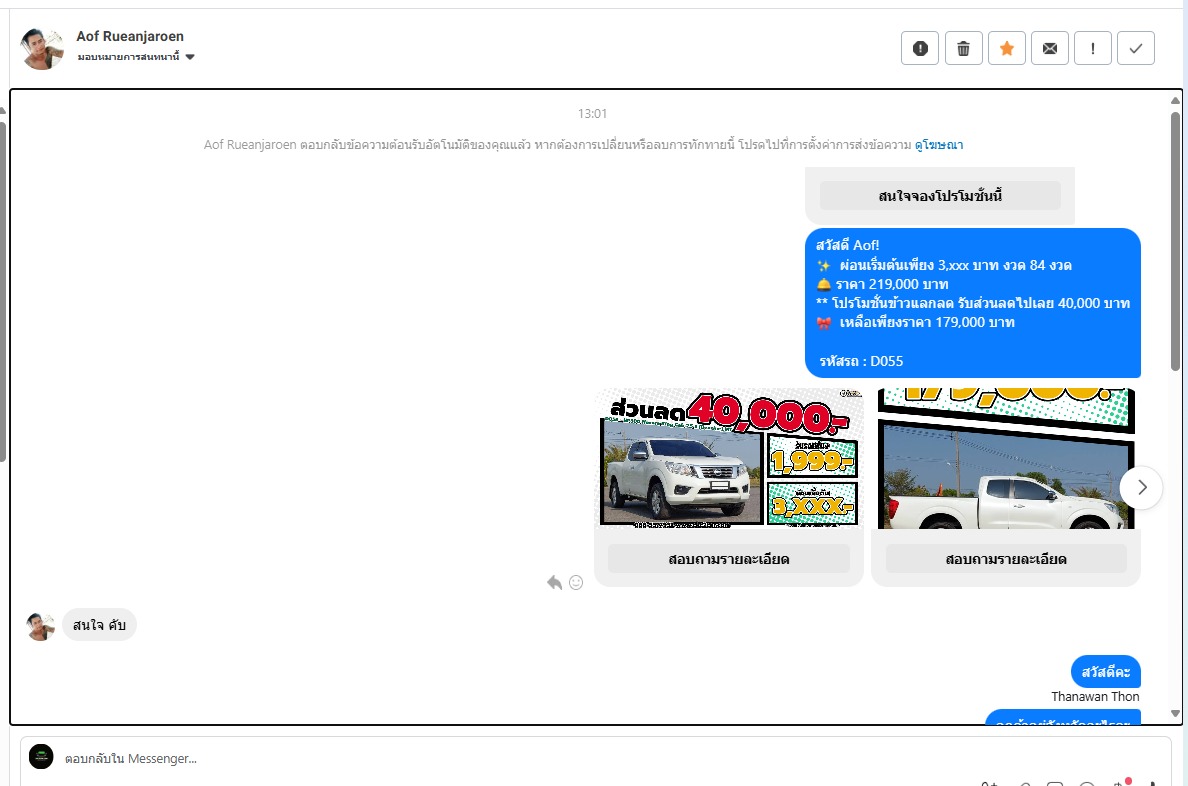Click the สนใจ คับ message bubble

tap(99, 625)
